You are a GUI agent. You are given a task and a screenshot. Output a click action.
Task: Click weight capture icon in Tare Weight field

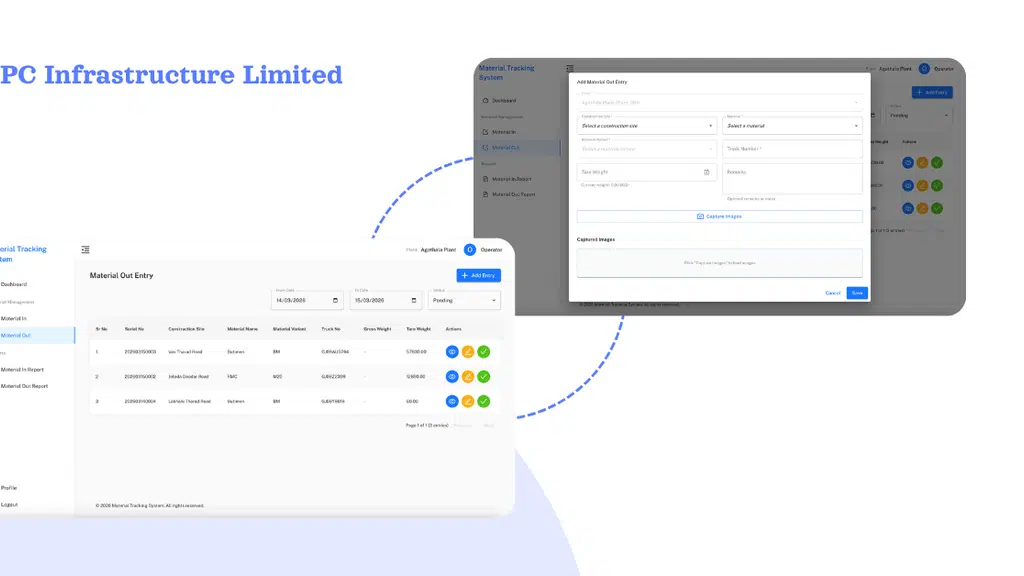click(707, 172)
